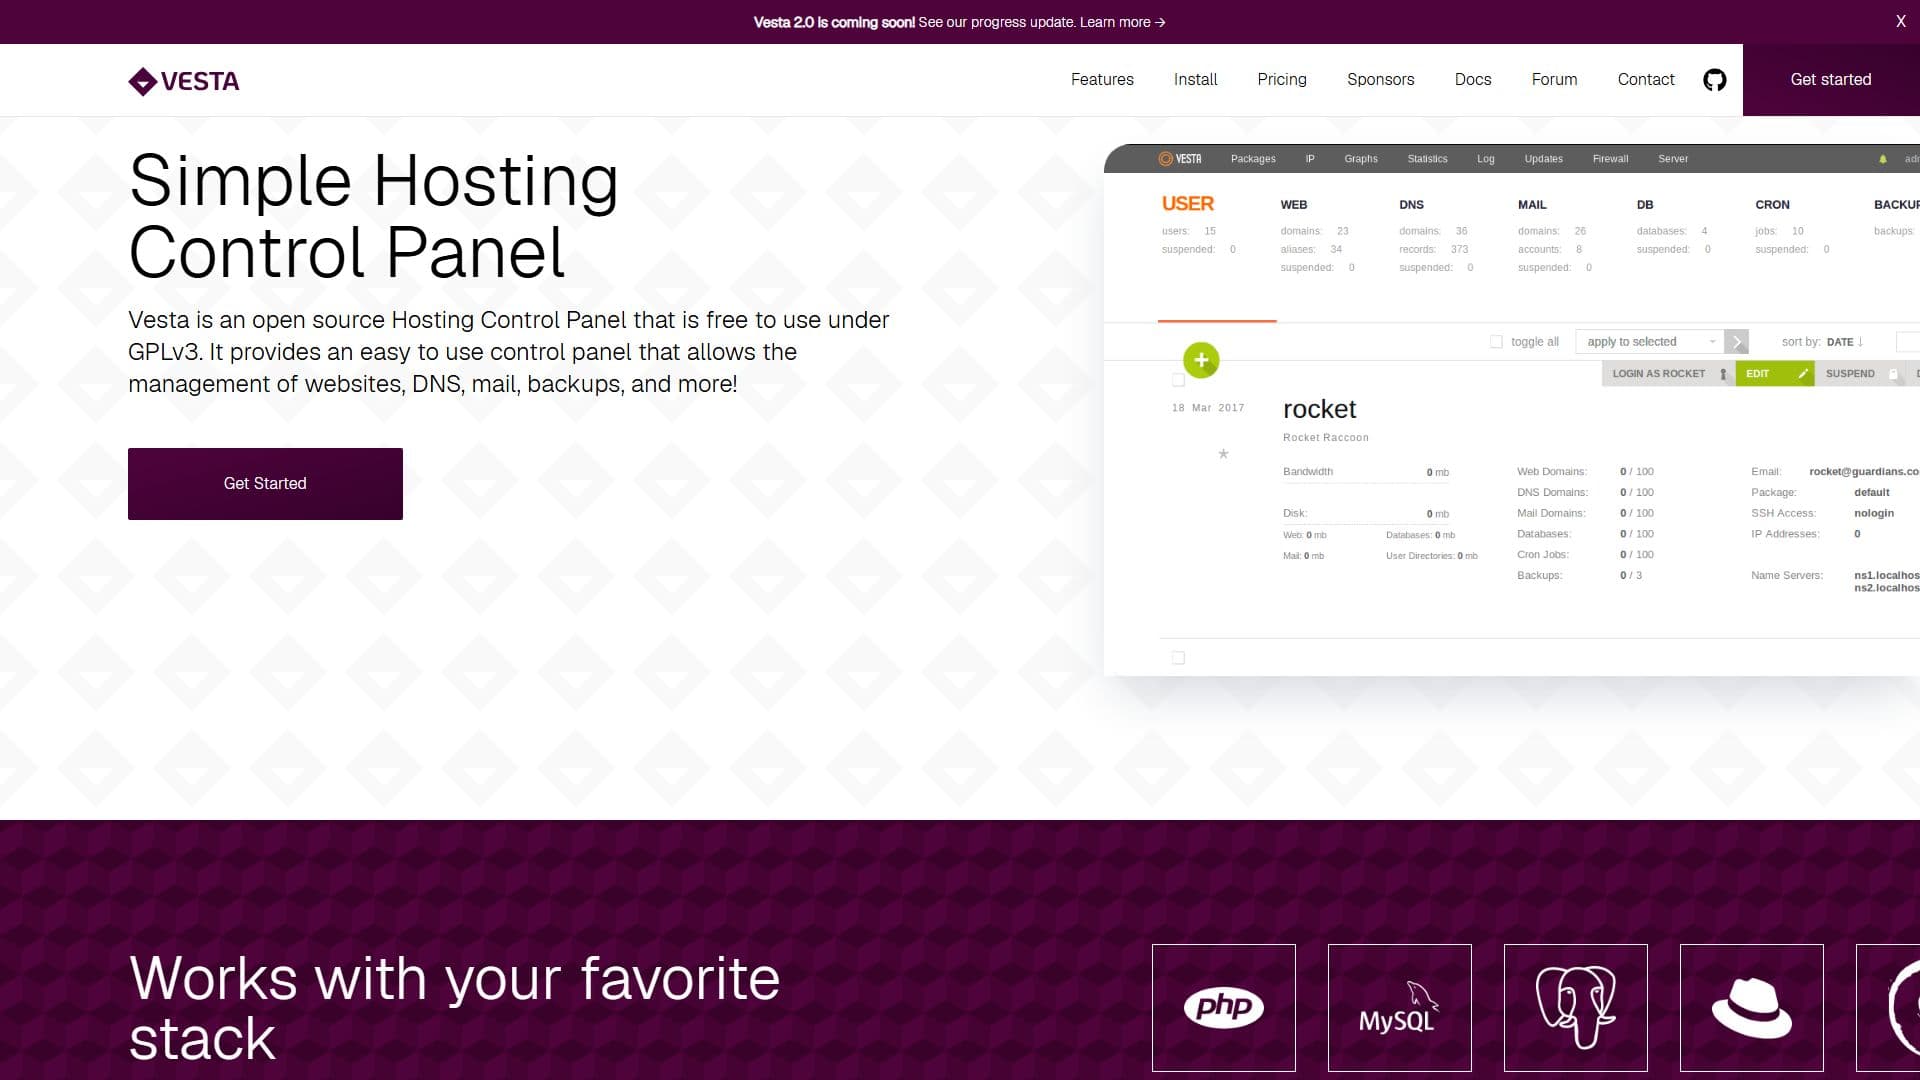The image size is (1920, 1080).
Task: Open the Docs menu item
Action: [x=1473, y=80]
